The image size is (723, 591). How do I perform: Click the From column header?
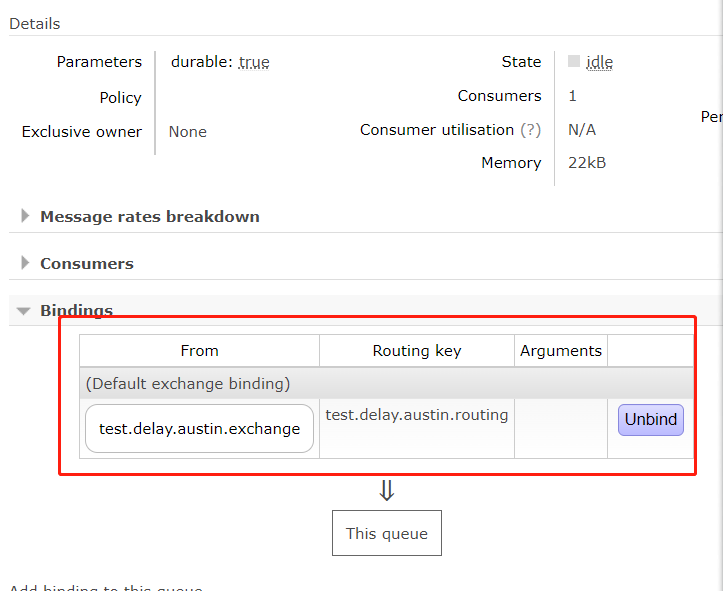pyautogui.click(x=199, y=351)
